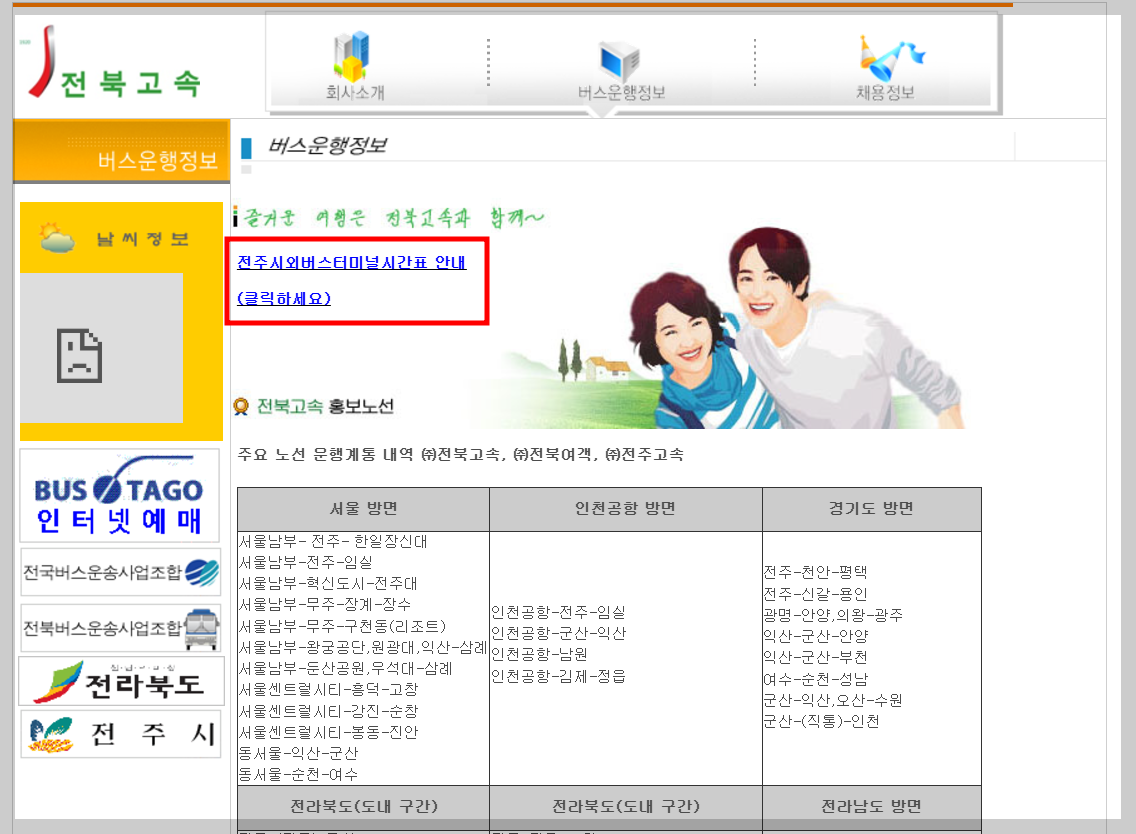Select route 전주-신갈-용인
Viewport: 1136px width, 834px height.
tap(815, 594)
